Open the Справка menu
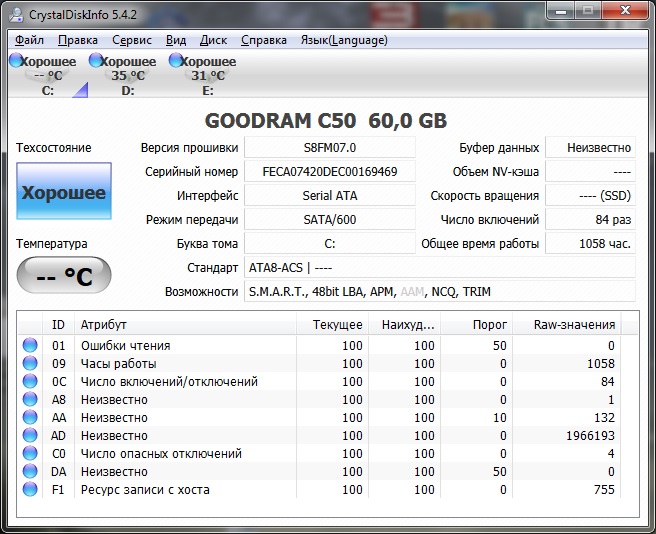 coord(264,40)
